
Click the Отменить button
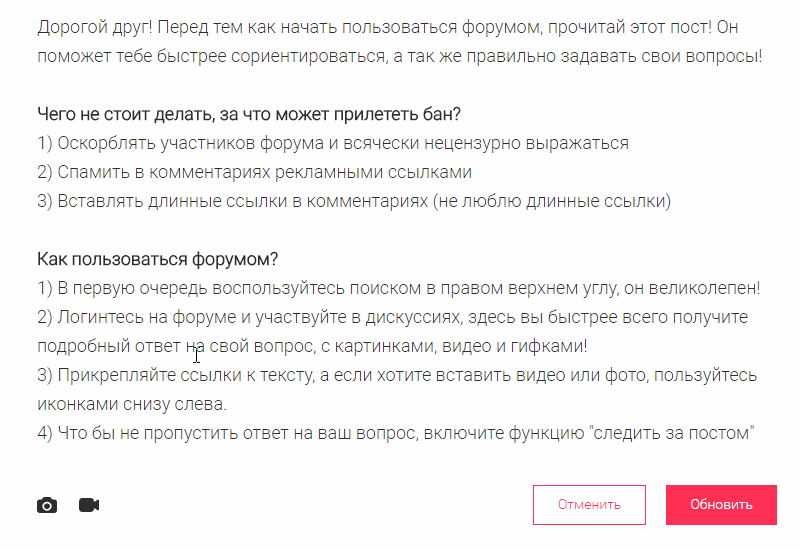(589, 505)
